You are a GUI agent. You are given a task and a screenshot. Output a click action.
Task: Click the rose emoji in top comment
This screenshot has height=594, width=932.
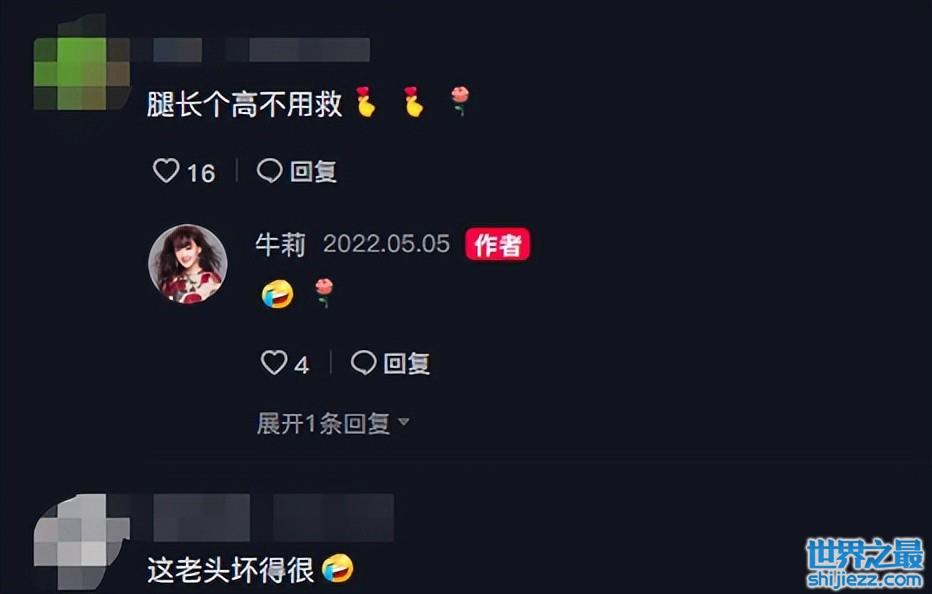460,101
